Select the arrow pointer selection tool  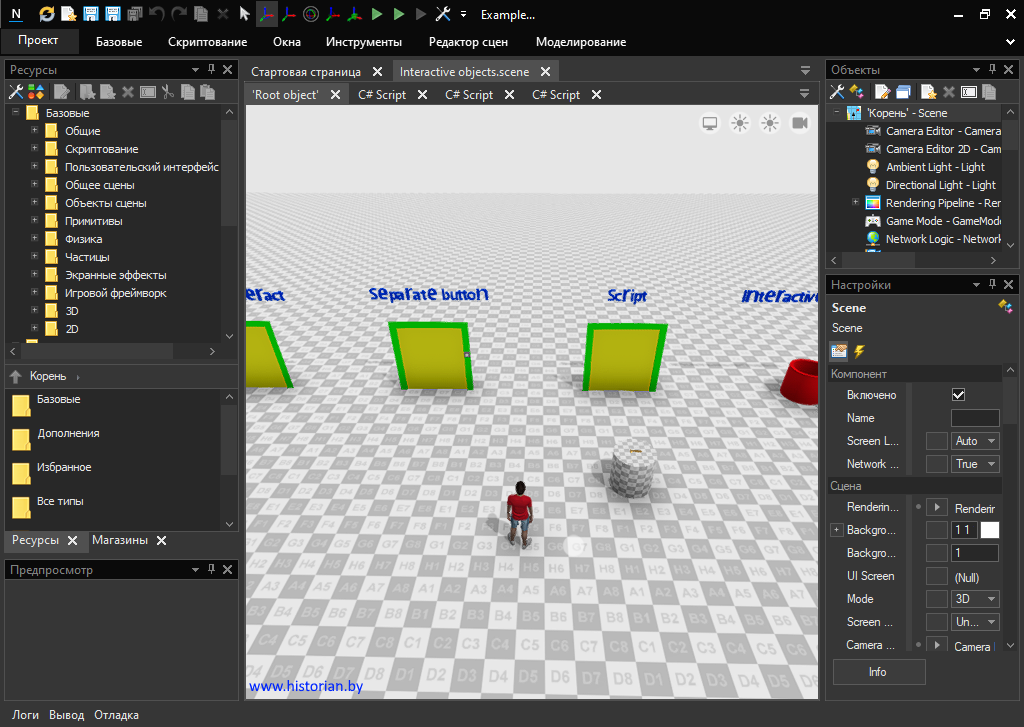click(x=245, y=14)
